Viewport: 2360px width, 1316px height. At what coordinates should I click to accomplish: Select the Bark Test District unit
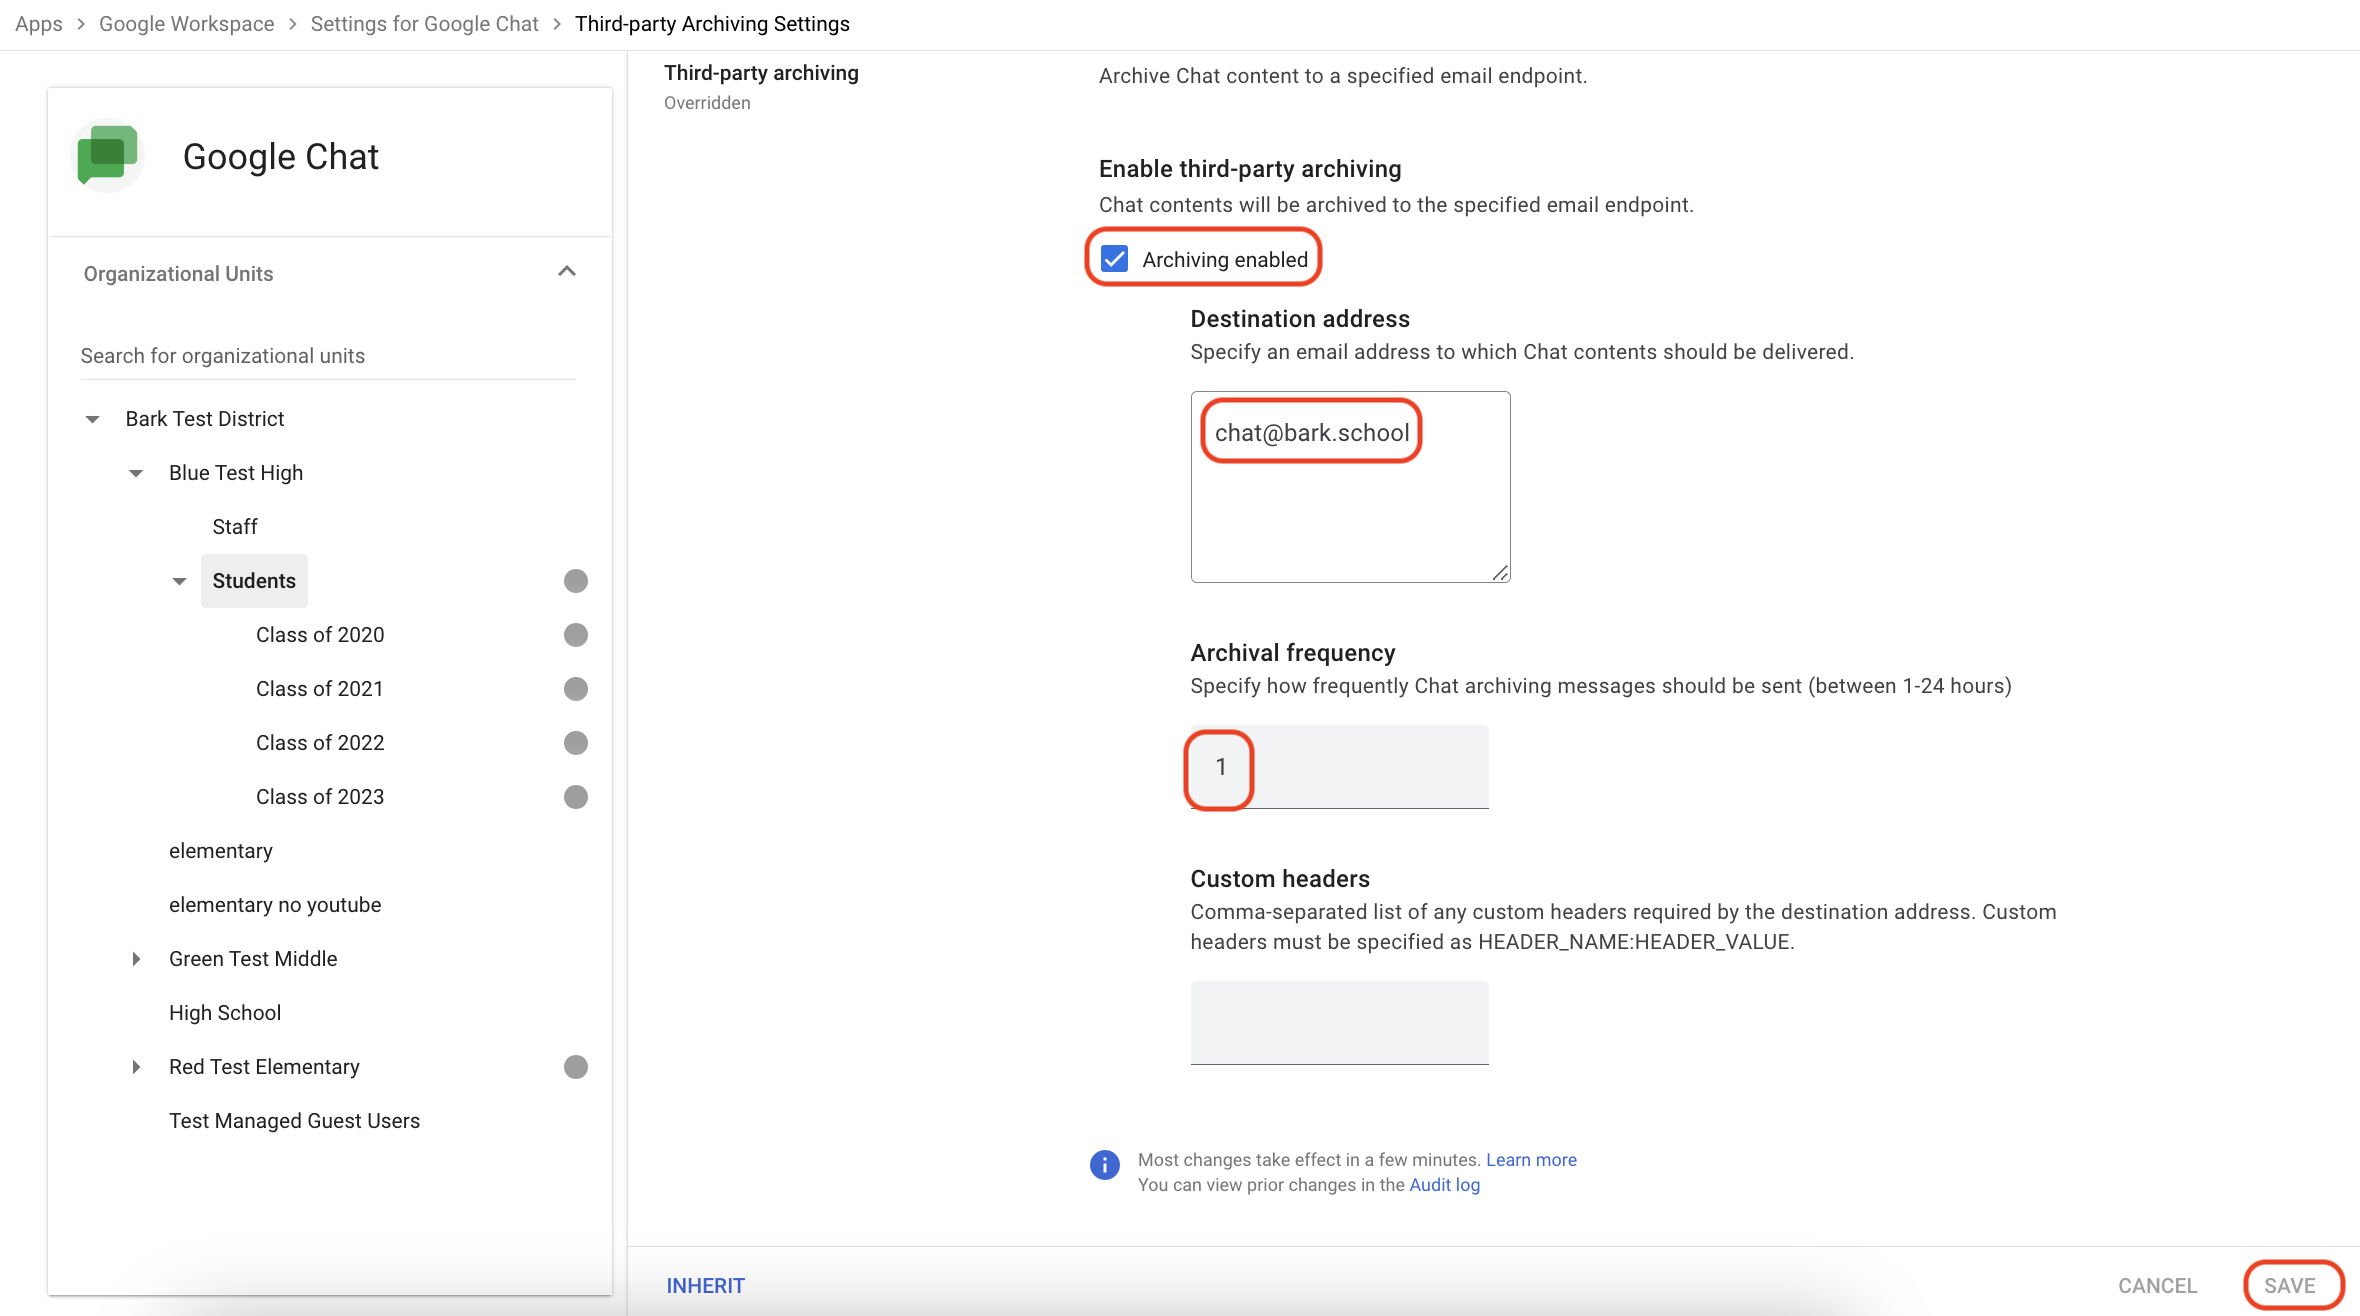point(205,419)
